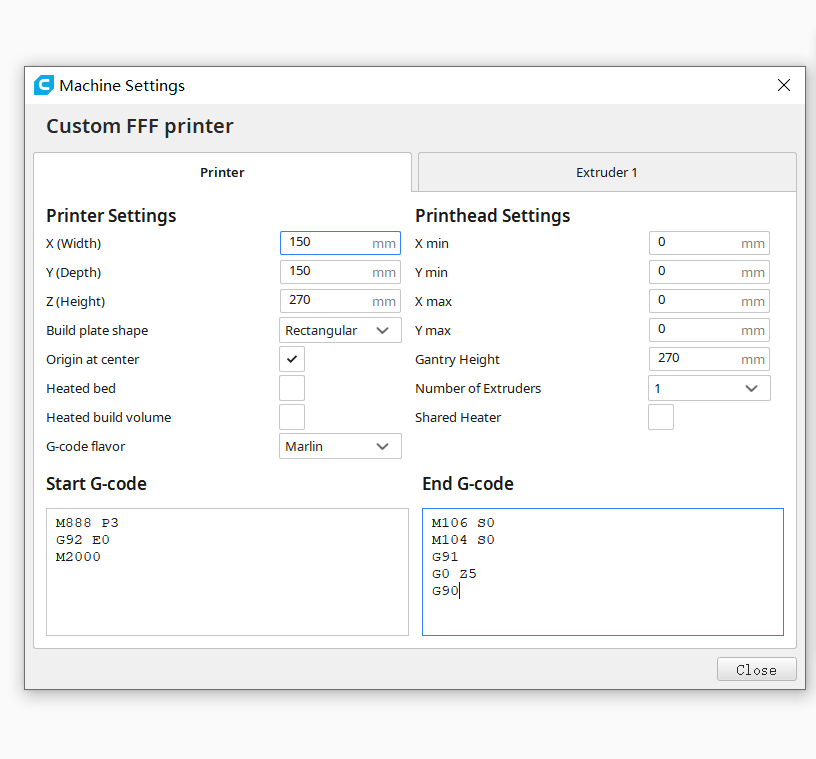This screenshot has height=759, width=816.
Task: Toggle the Shared Heater checkbox
Action: pos(661,417)
